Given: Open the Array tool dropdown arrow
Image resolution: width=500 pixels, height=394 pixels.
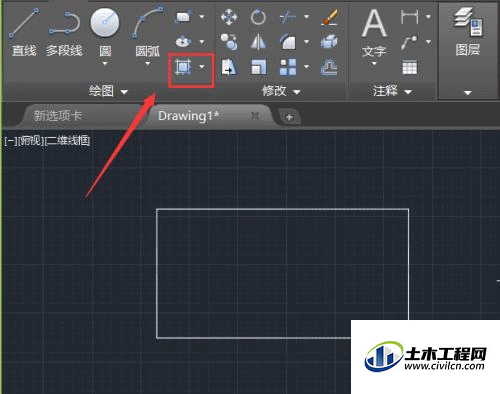Looking at the screenshot, I should pos(306,67).
